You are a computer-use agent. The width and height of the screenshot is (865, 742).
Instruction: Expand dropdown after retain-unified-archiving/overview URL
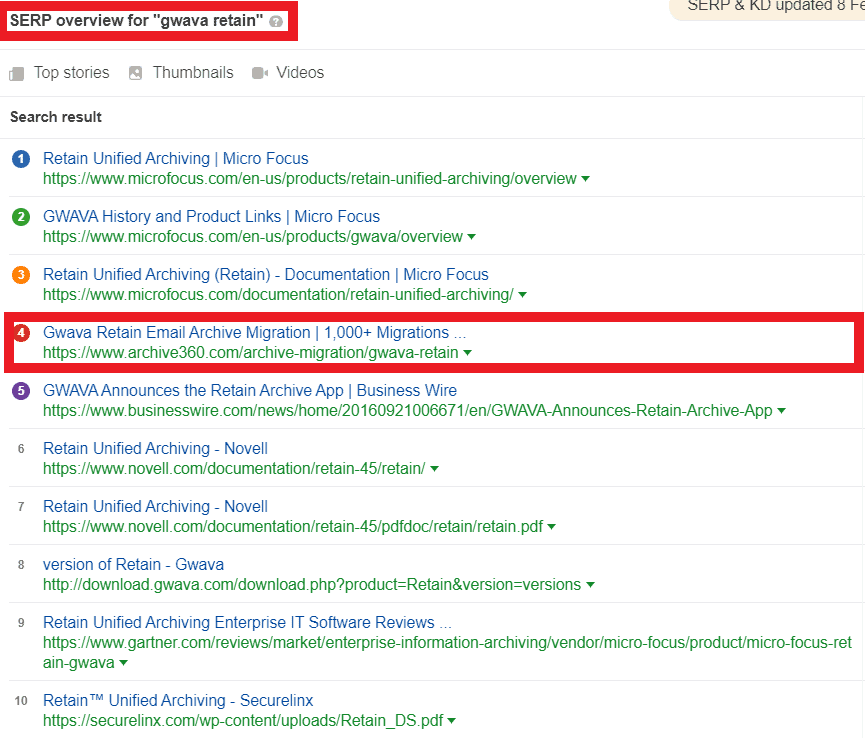pos(585,179)
